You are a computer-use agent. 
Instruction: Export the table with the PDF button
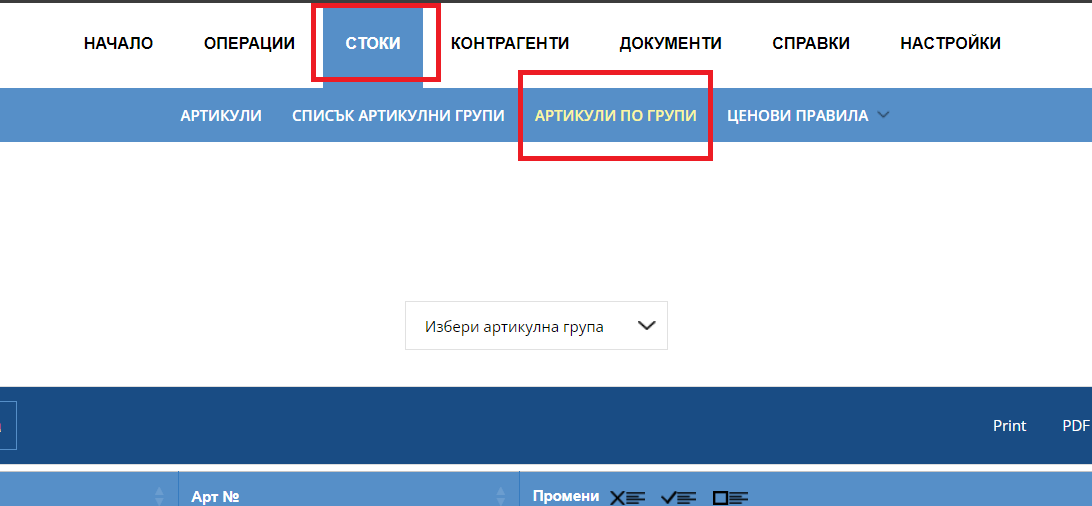(x=1077, y=426)
